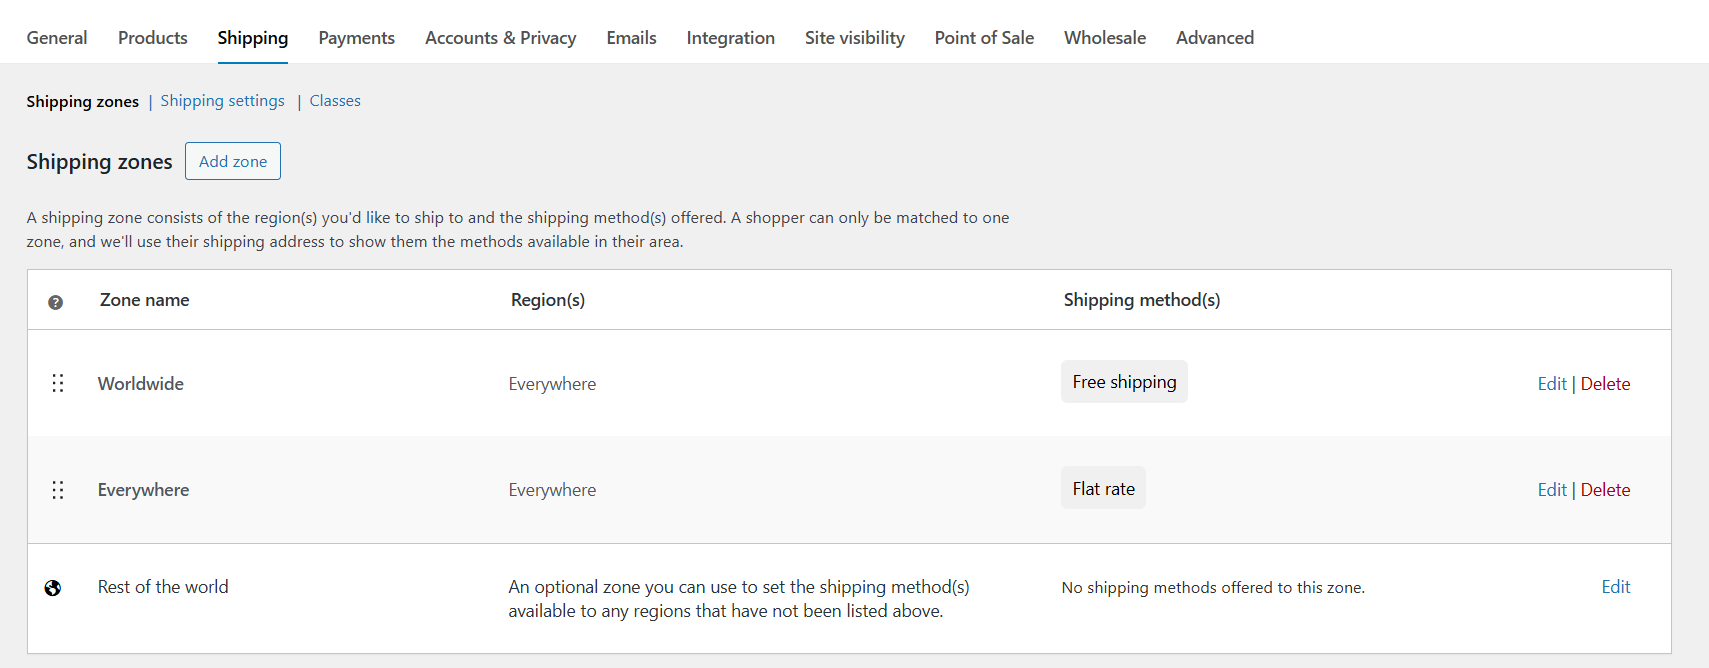Switch to the Payments tab
The width and height of the screenshot is (1709, 668).
[x=356, y=37]
